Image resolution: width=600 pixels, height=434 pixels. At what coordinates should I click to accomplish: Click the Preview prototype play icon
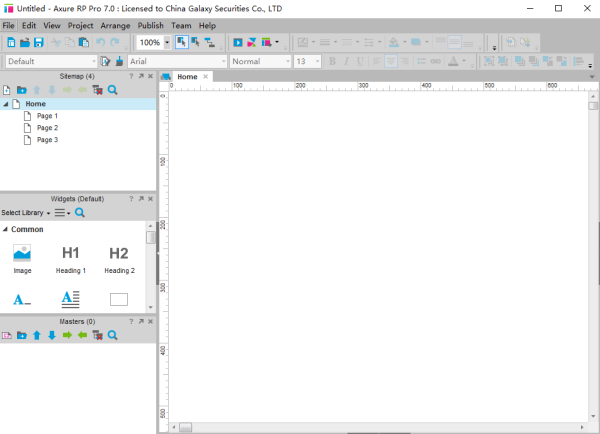point(238,42)
